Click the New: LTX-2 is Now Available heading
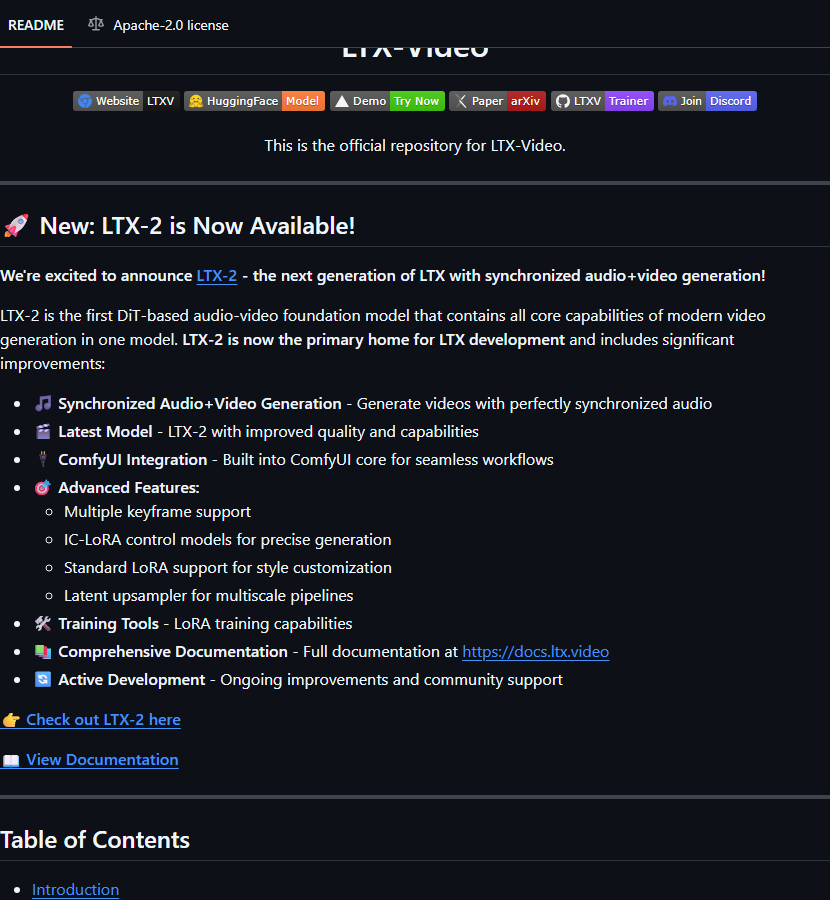830x900 pixels. (197, 226)
